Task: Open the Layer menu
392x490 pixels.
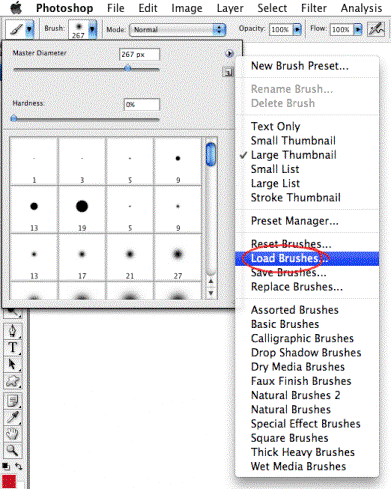Action: [230, 8]
